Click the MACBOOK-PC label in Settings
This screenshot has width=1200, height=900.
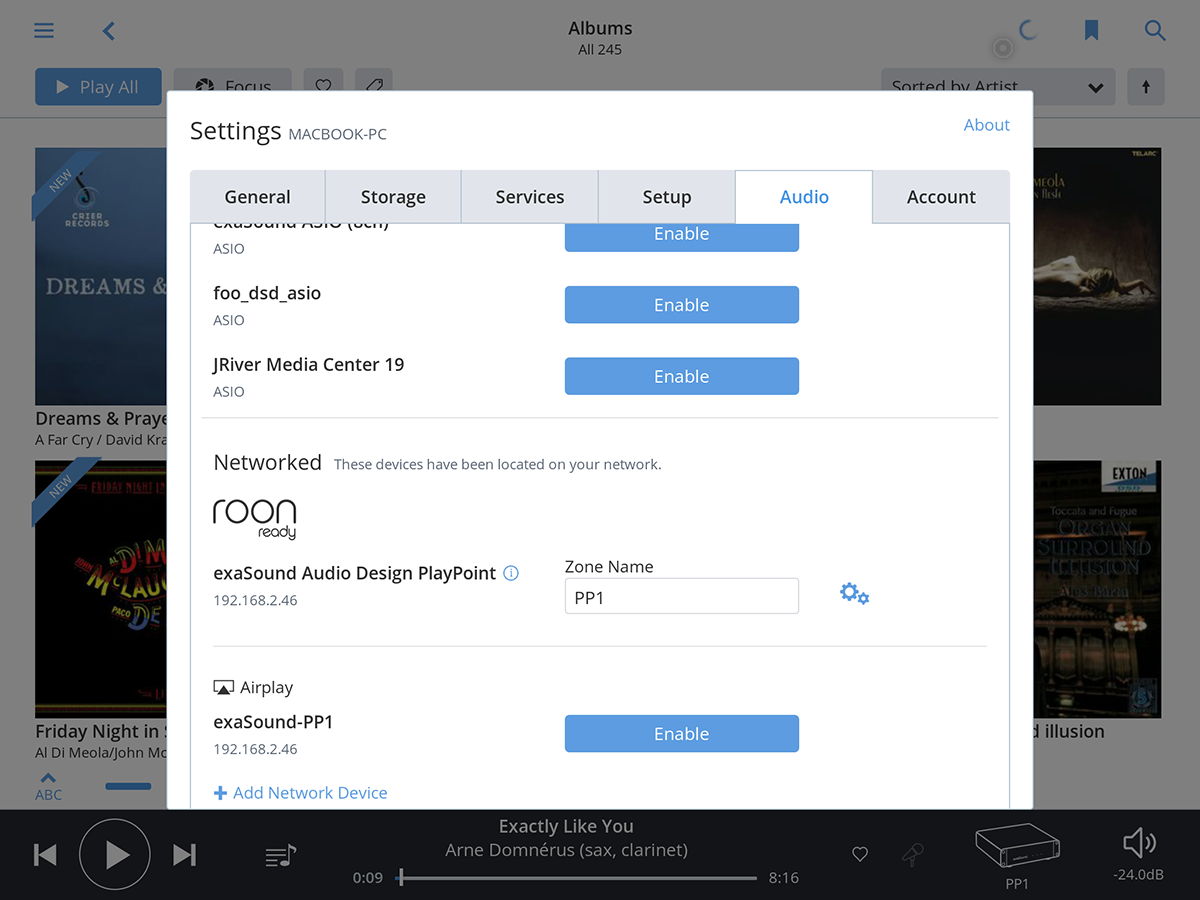click(x=337, y=134)
